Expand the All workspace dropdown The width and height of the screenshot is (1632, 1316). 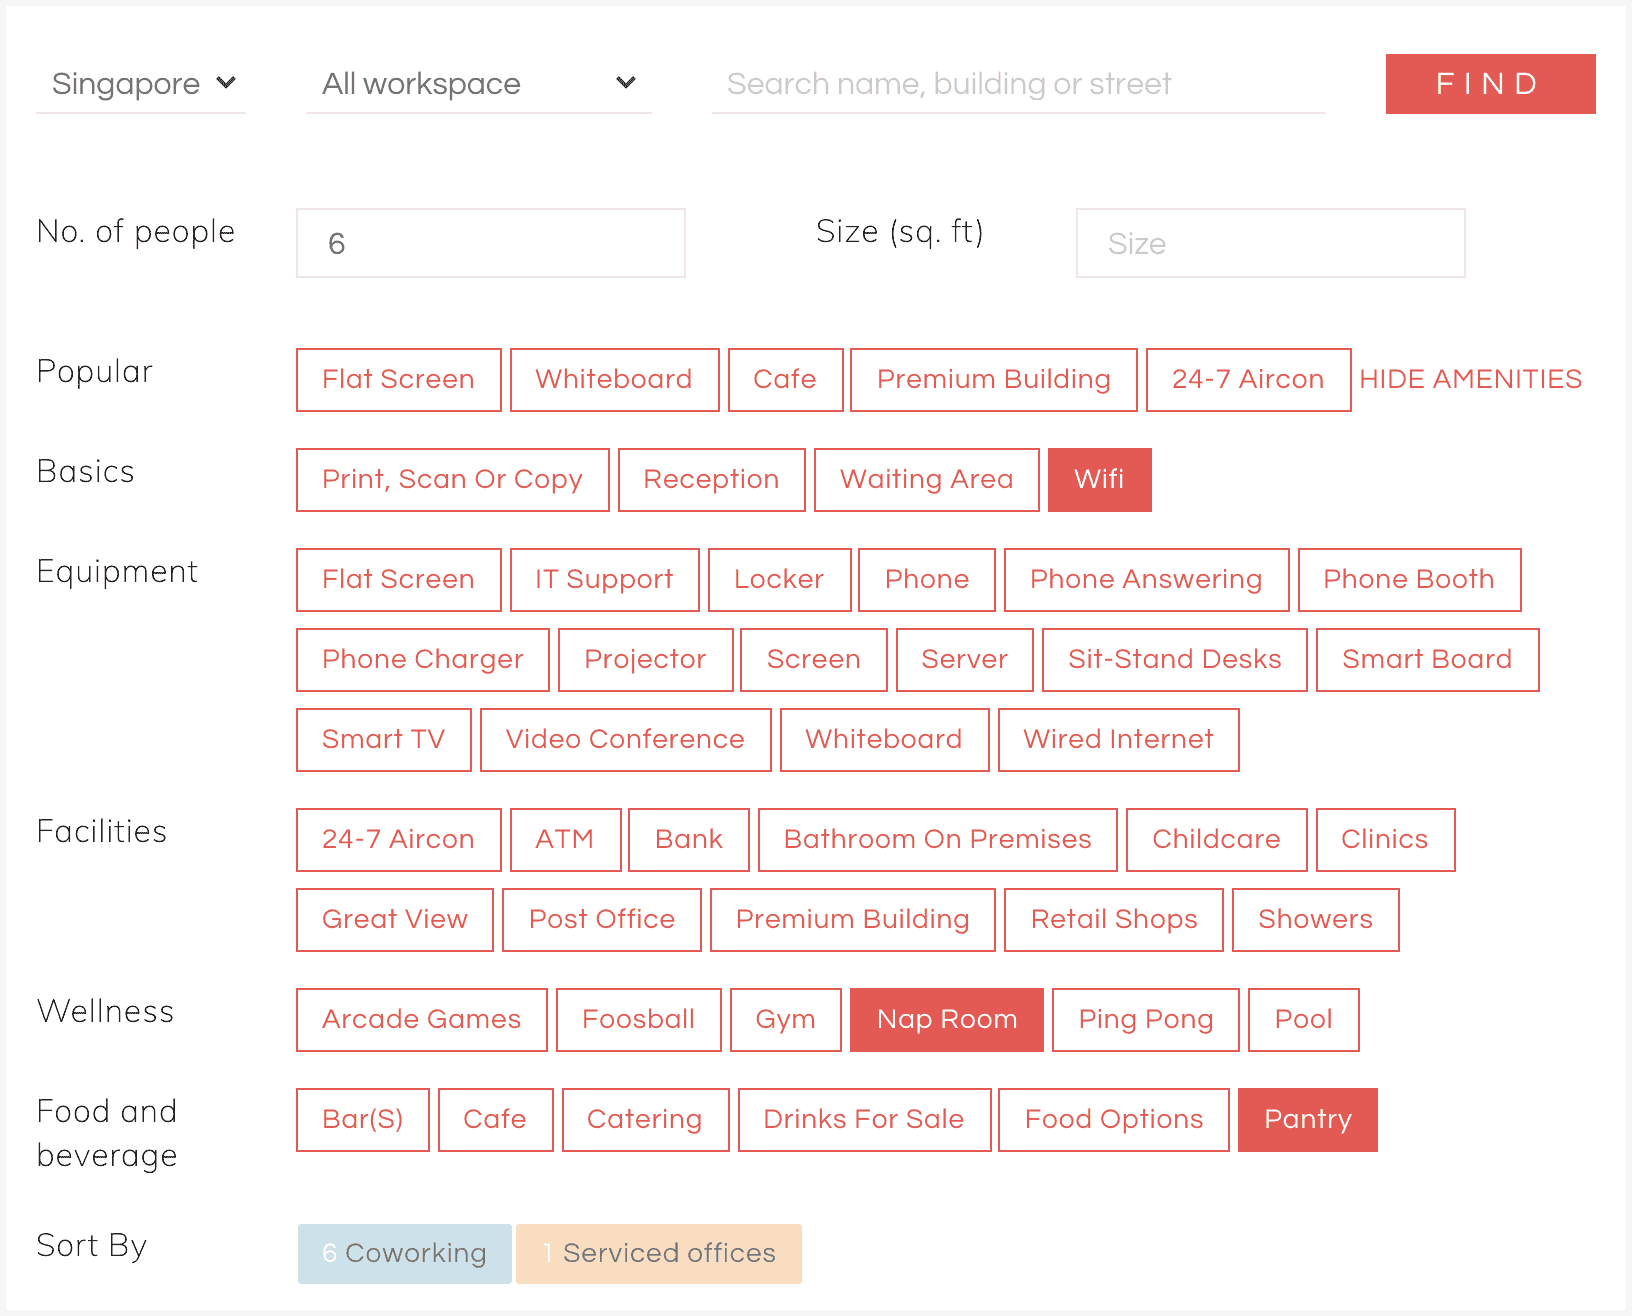pos(478,84)
